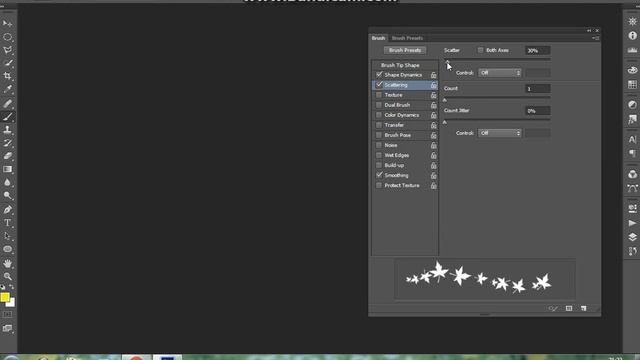640x360 pixels.
Task: Open the Layers panel icon
Action: coord(632,237)
